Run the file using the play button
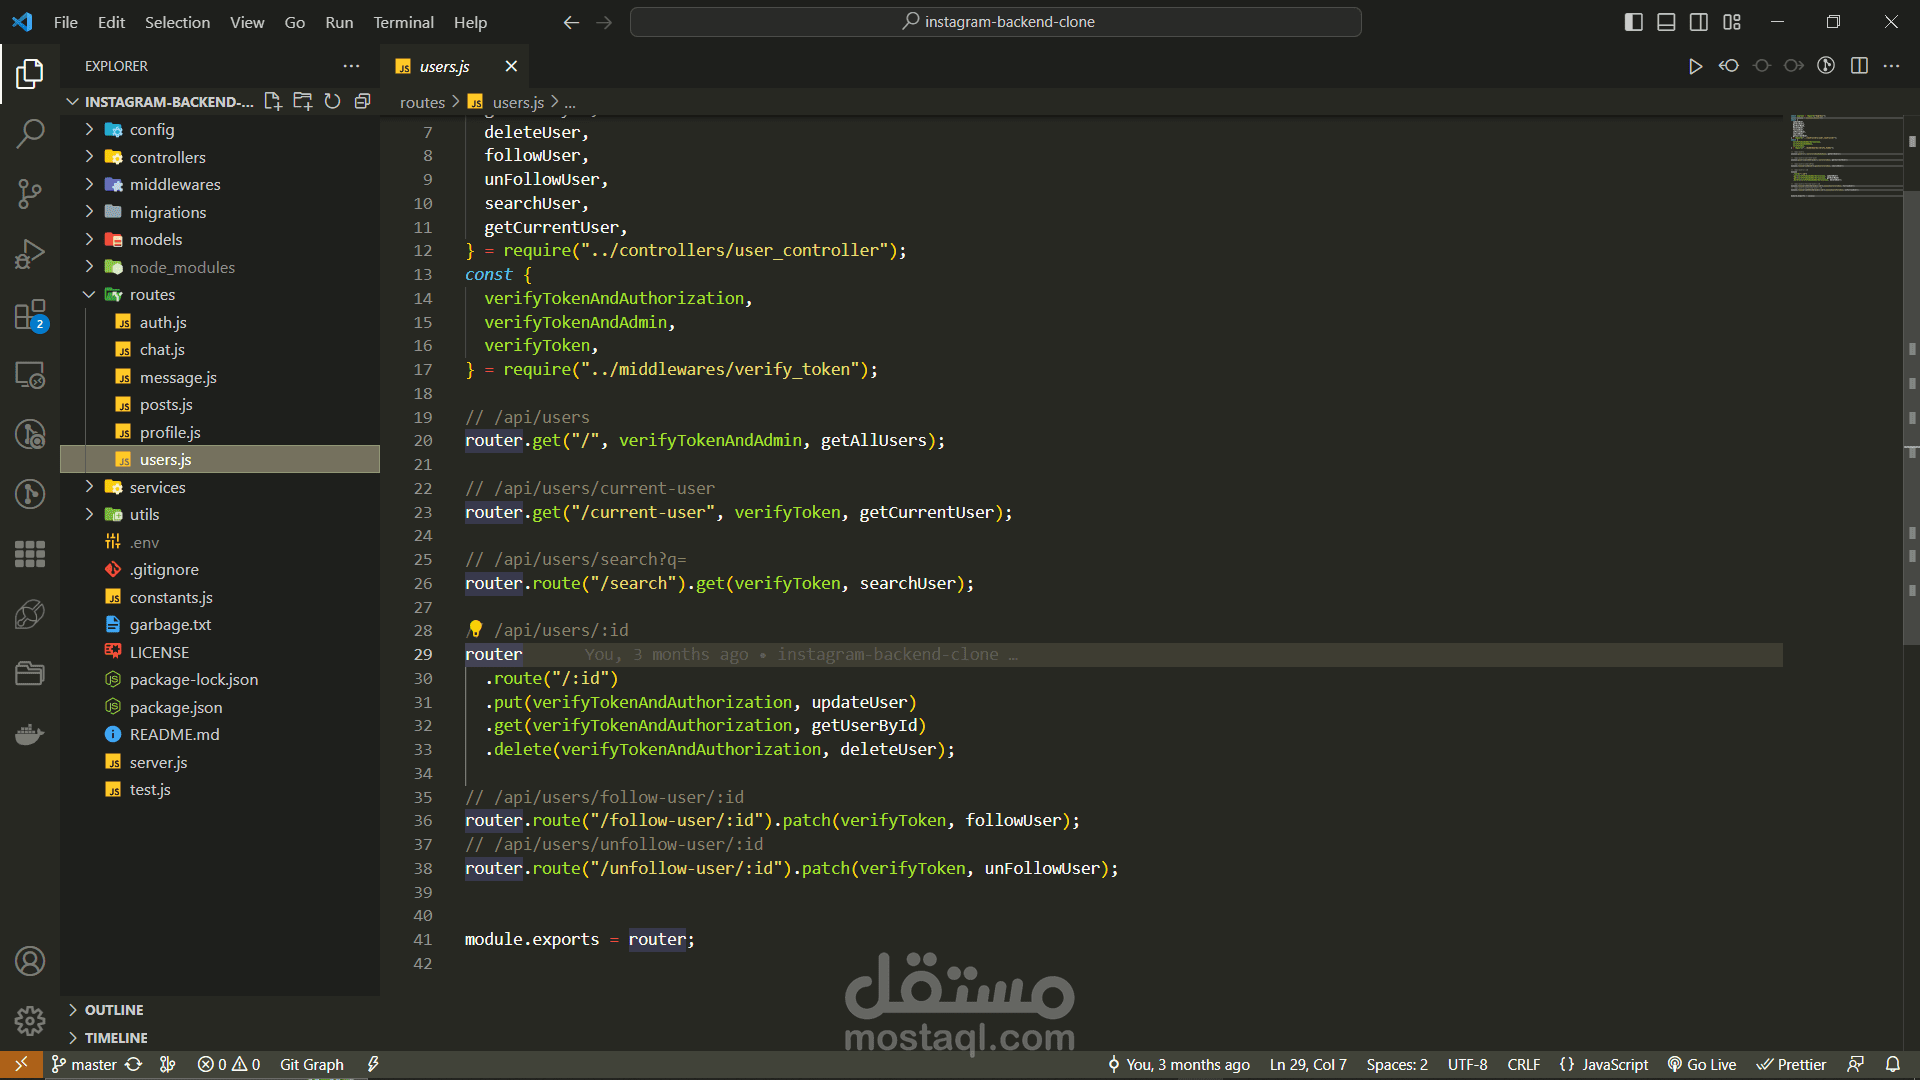The width and height of the screenshot is (1920, 1080). (x=1695, y=66)
